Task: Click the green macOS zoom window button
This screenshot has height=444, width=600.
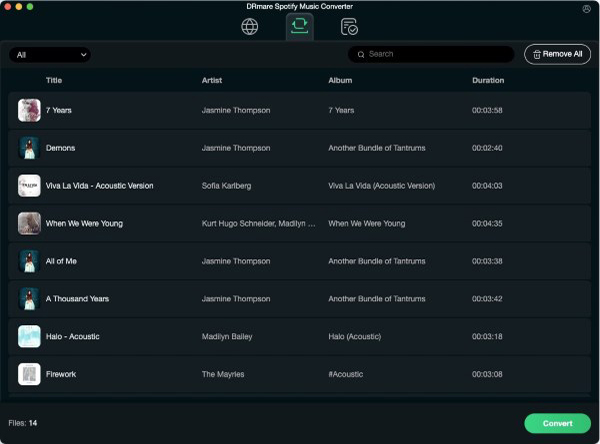Action: [x=30, y=7]
